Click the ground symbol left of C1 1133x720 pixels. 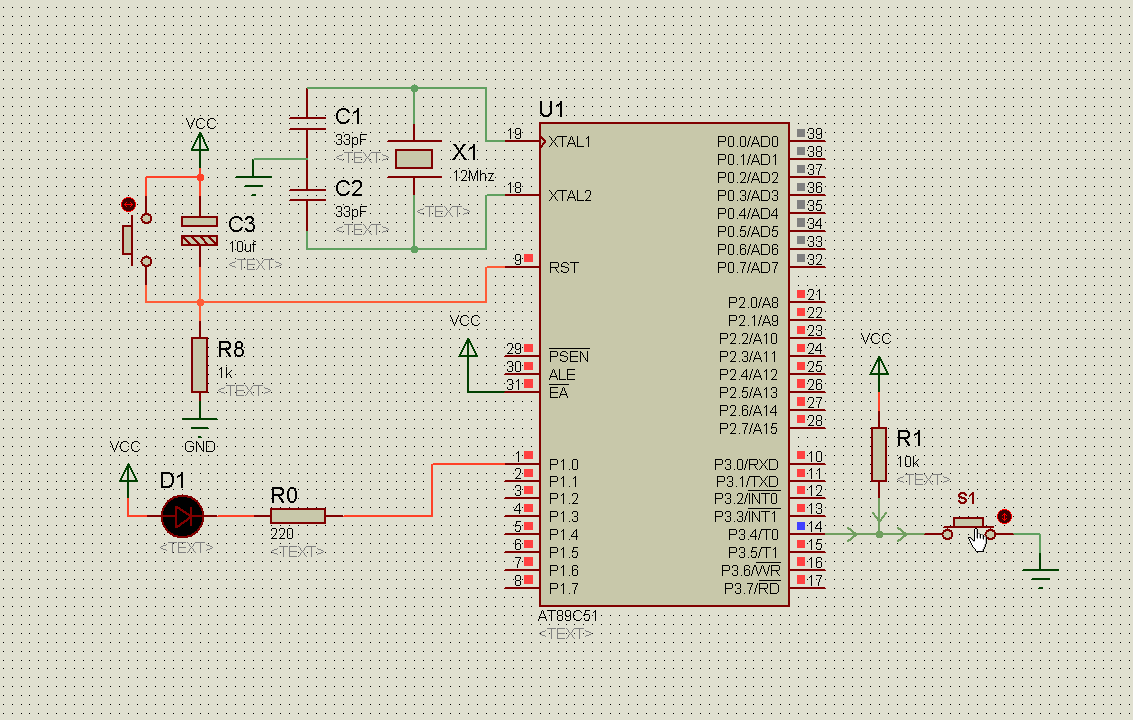click(253, 184)
